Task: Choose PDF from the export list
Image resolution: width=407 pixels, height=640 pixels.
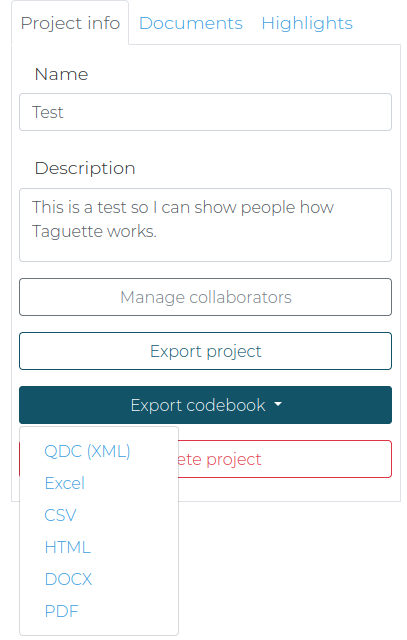Action: (61, 611)
